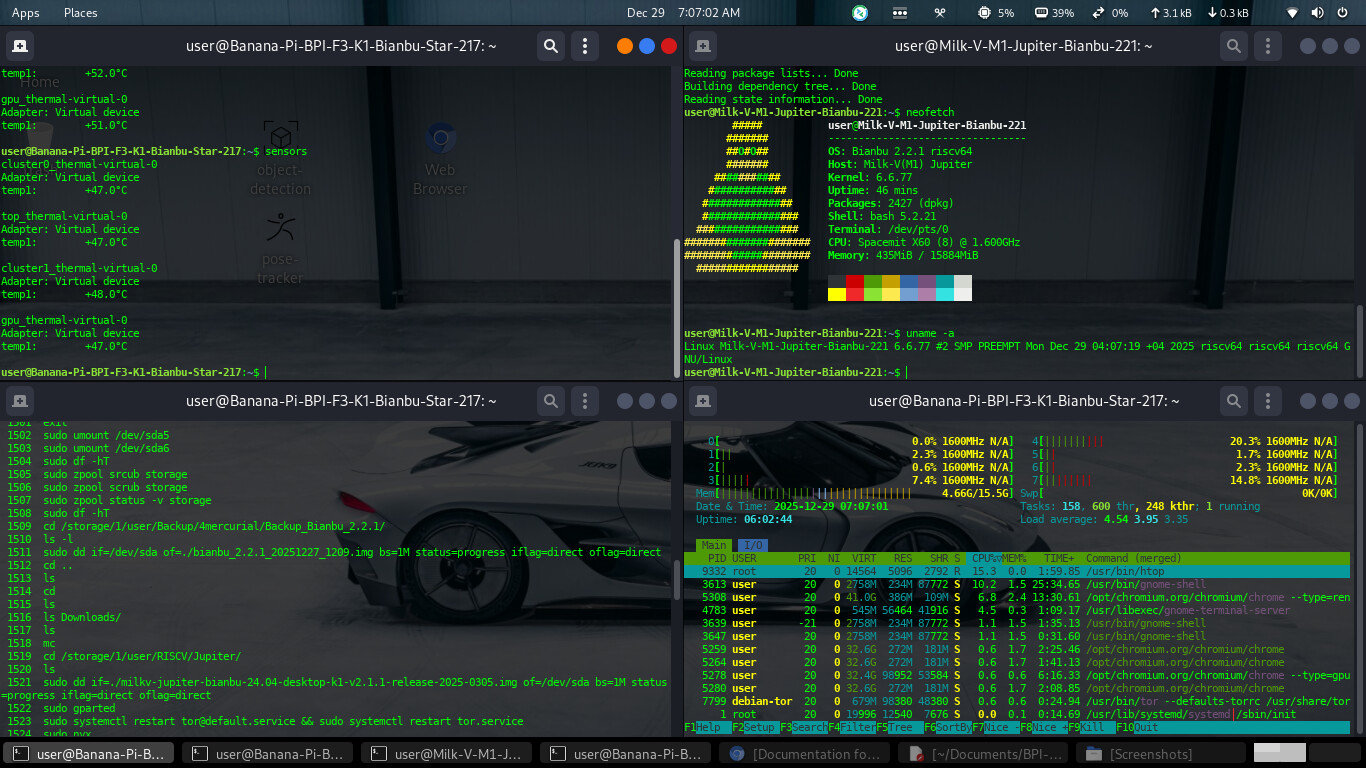Click search icon in Milk-V terminal header
The image size is (1366, 768).
click(1234, 46)
